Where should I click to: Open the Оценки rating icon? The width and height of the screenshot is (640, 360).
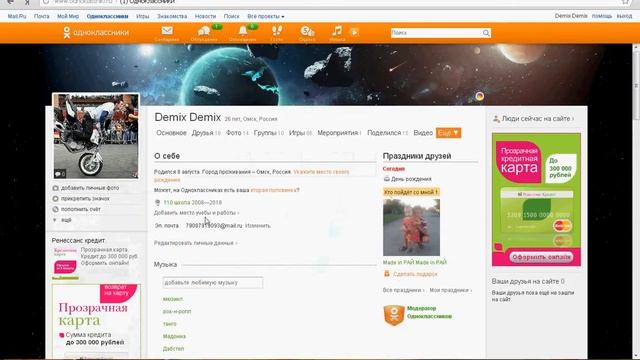[307, 31]
